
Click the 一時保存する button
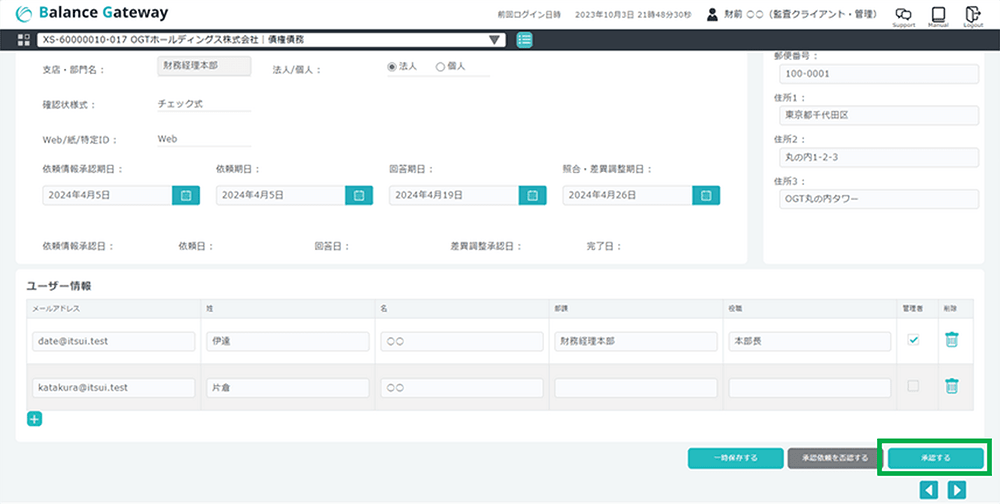coord(735,458)
